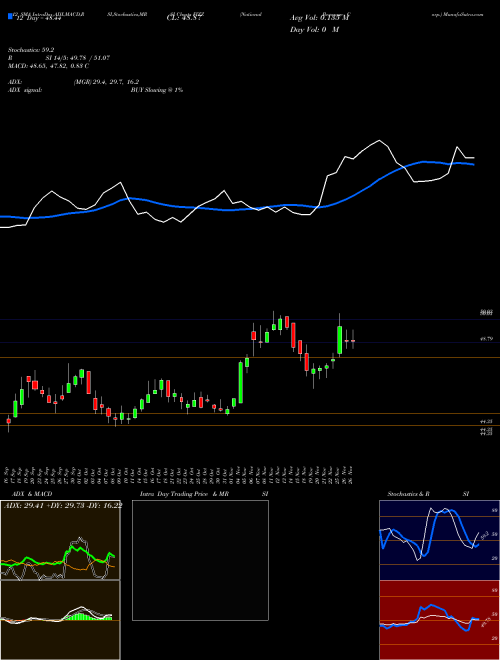Click the final date on the date axis
Screen dimensions: 500x660
coord(351,475)
